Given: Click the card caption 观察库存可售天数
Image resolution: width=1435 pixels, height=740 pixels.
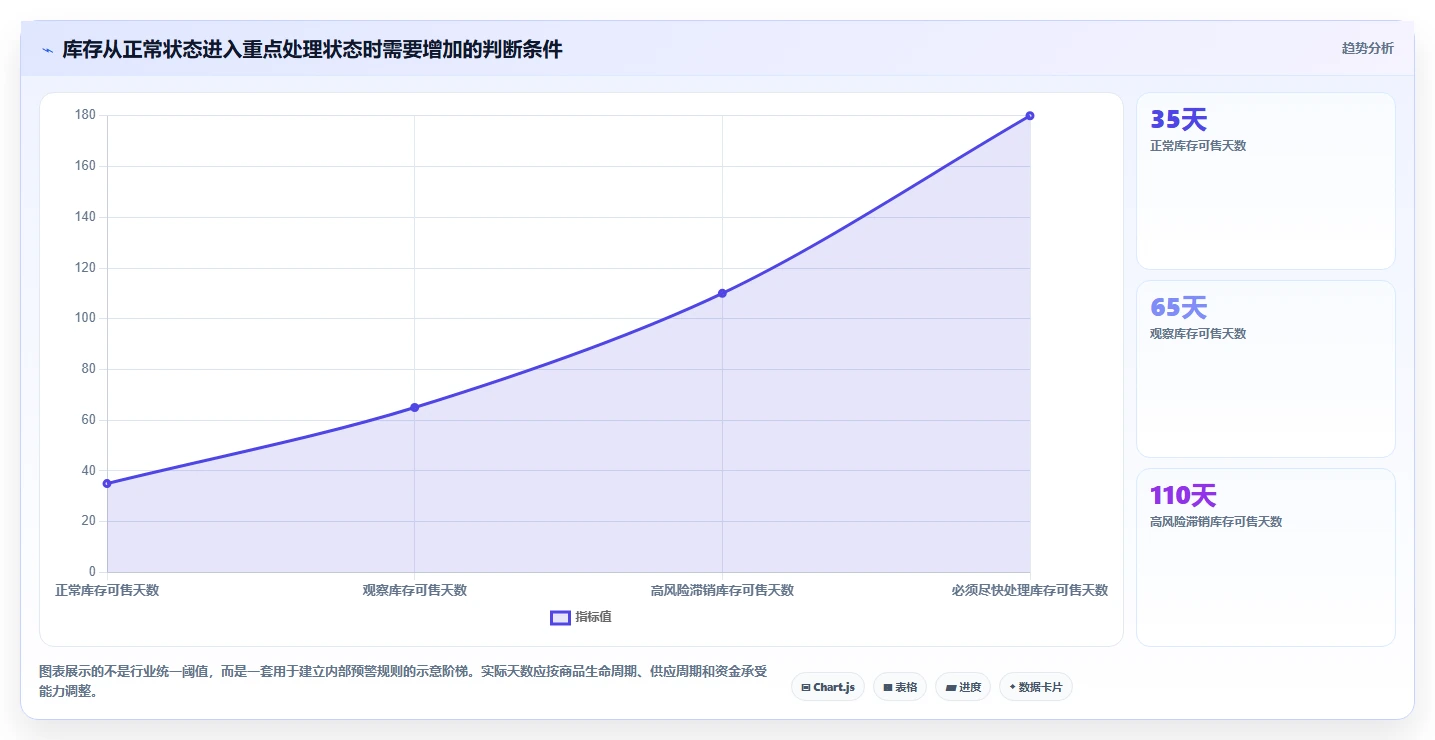Looking at the screenshot, I should (1198, 333).
